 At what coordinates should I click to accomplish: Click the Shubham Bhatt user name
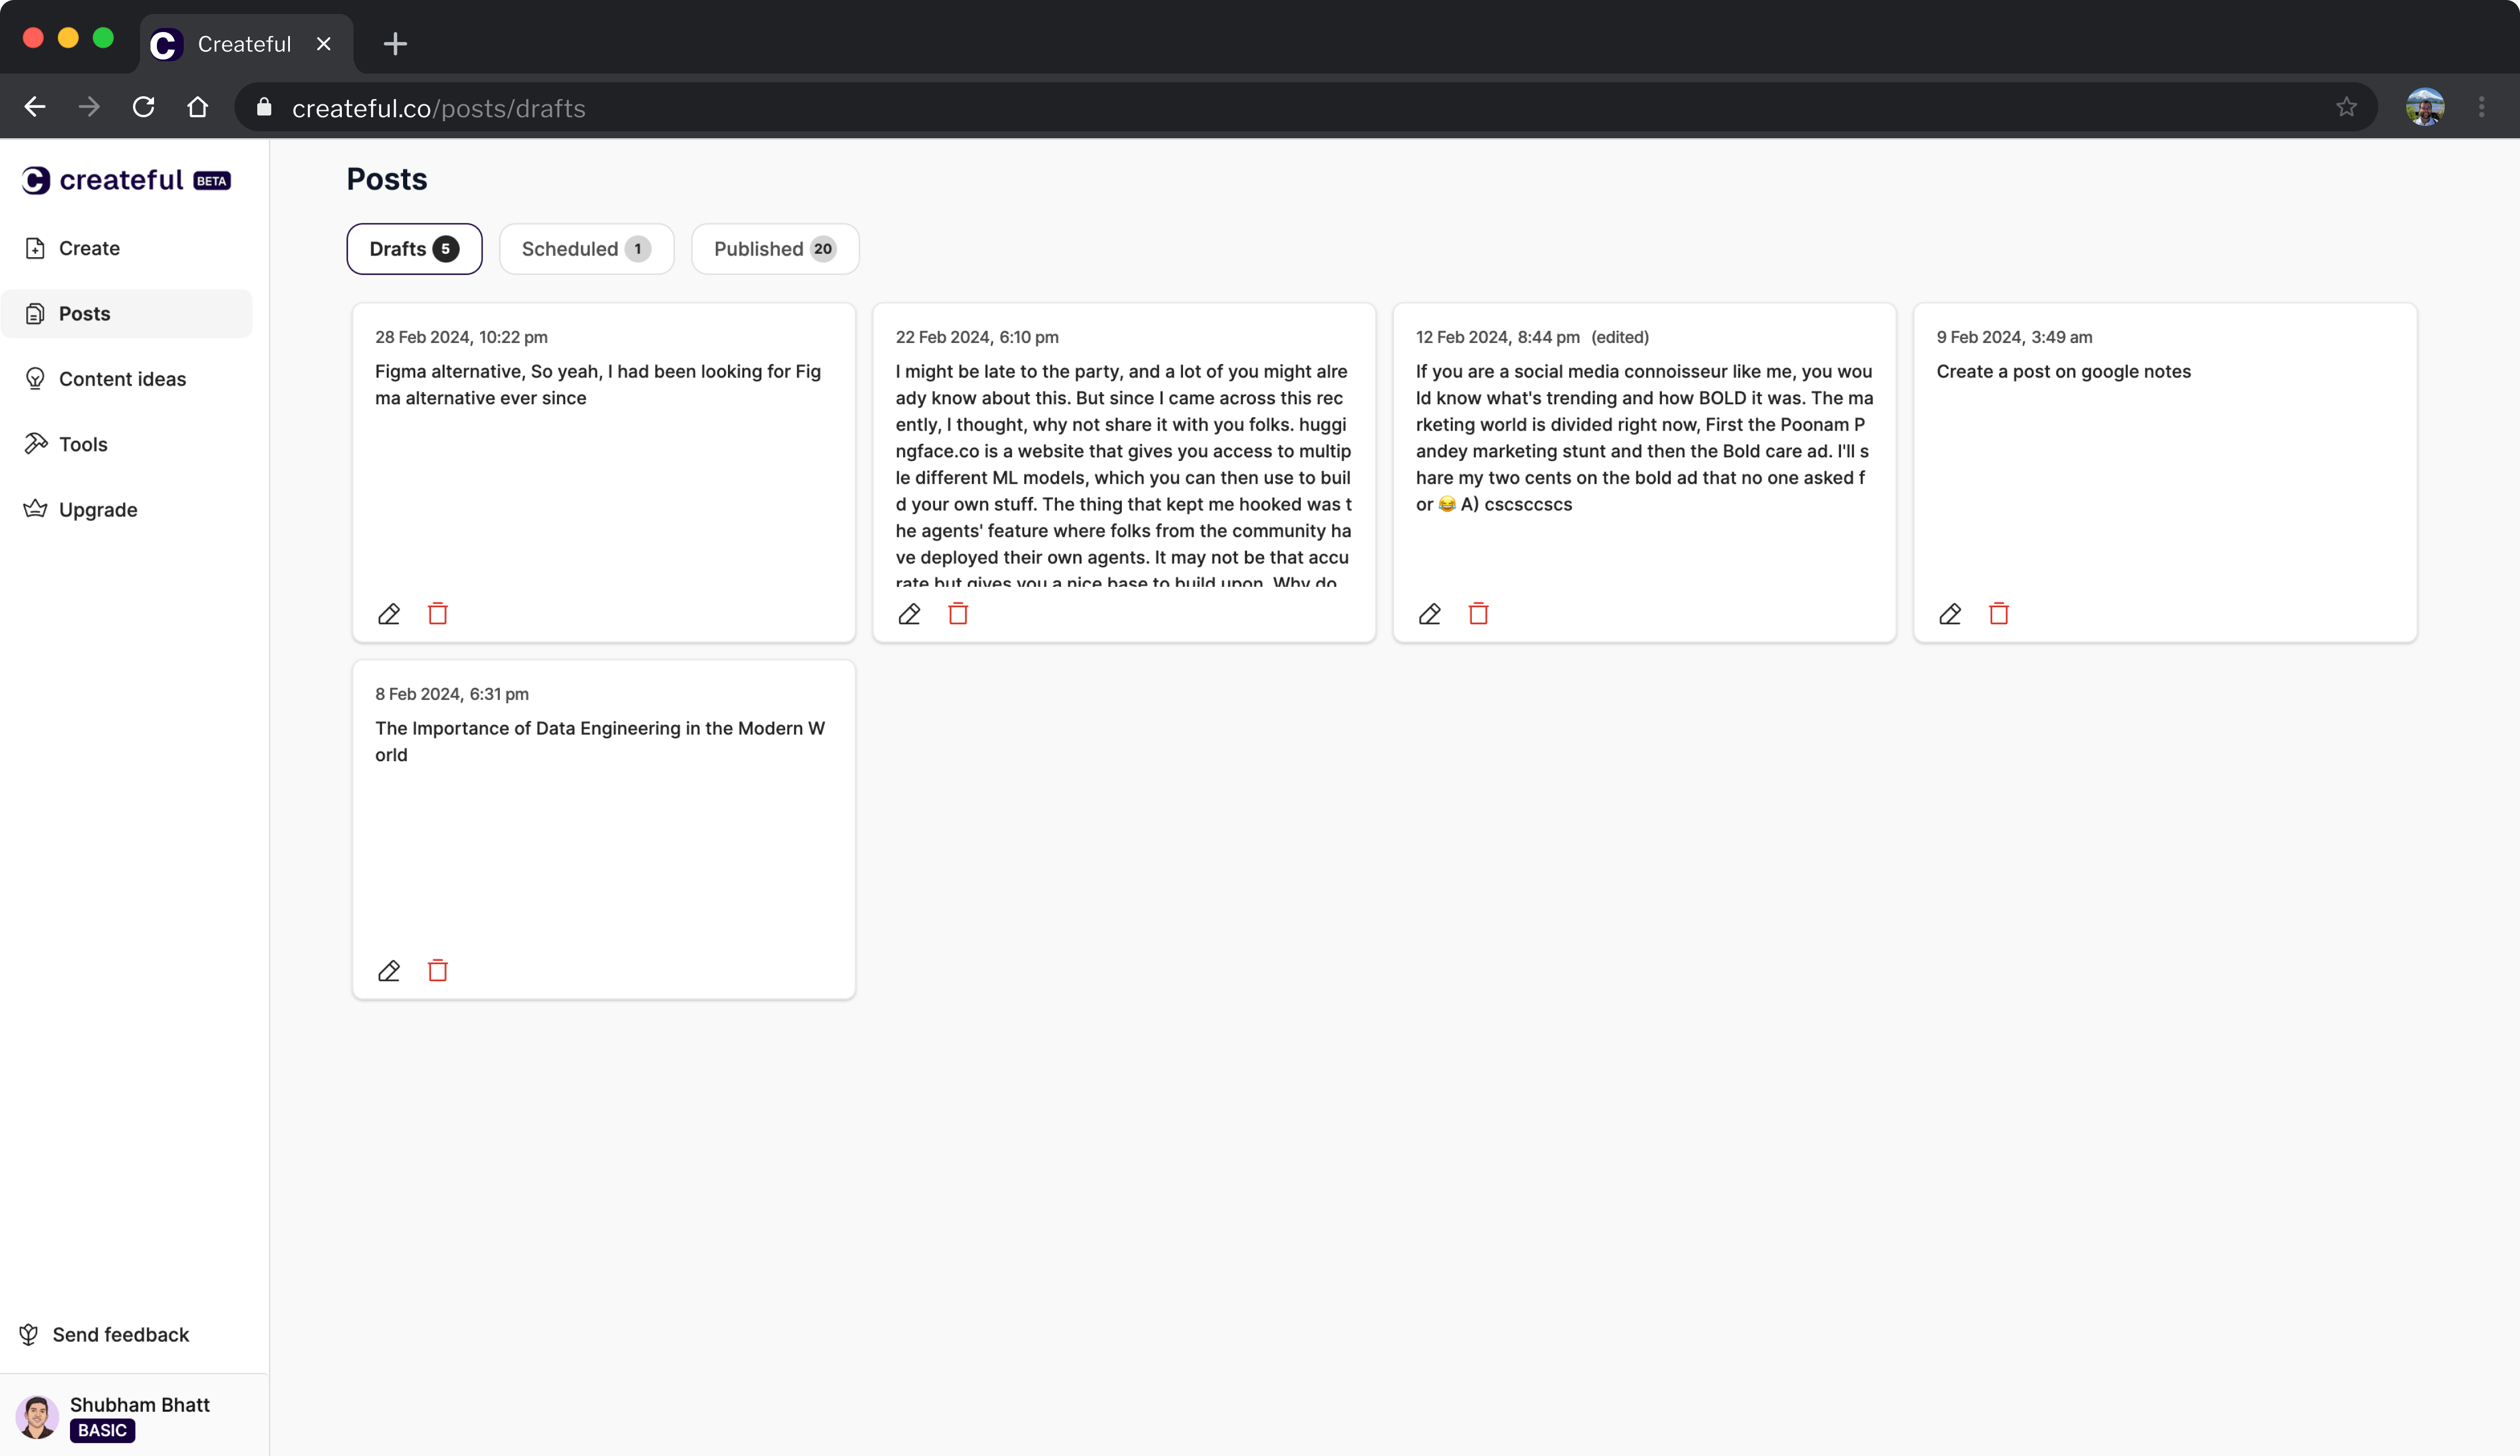(140, 1405)
